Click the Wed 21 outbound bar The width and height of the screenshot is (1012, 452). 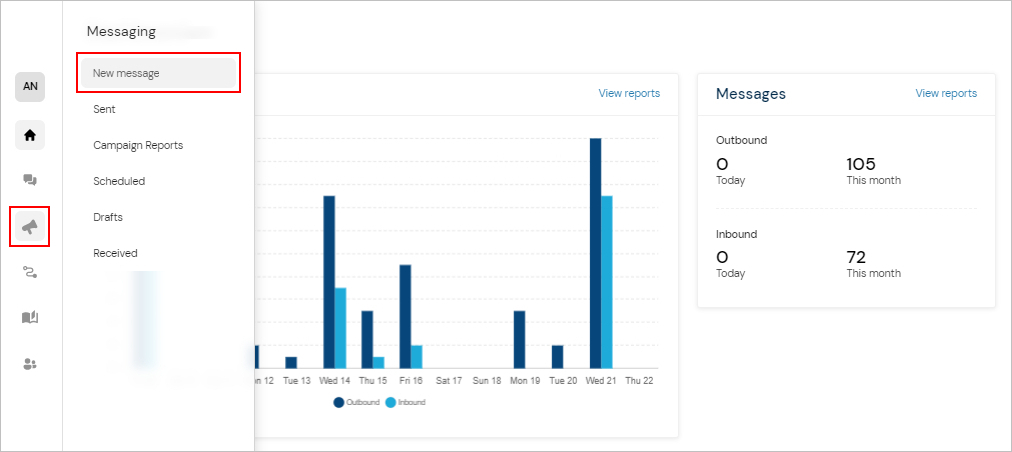595,253
